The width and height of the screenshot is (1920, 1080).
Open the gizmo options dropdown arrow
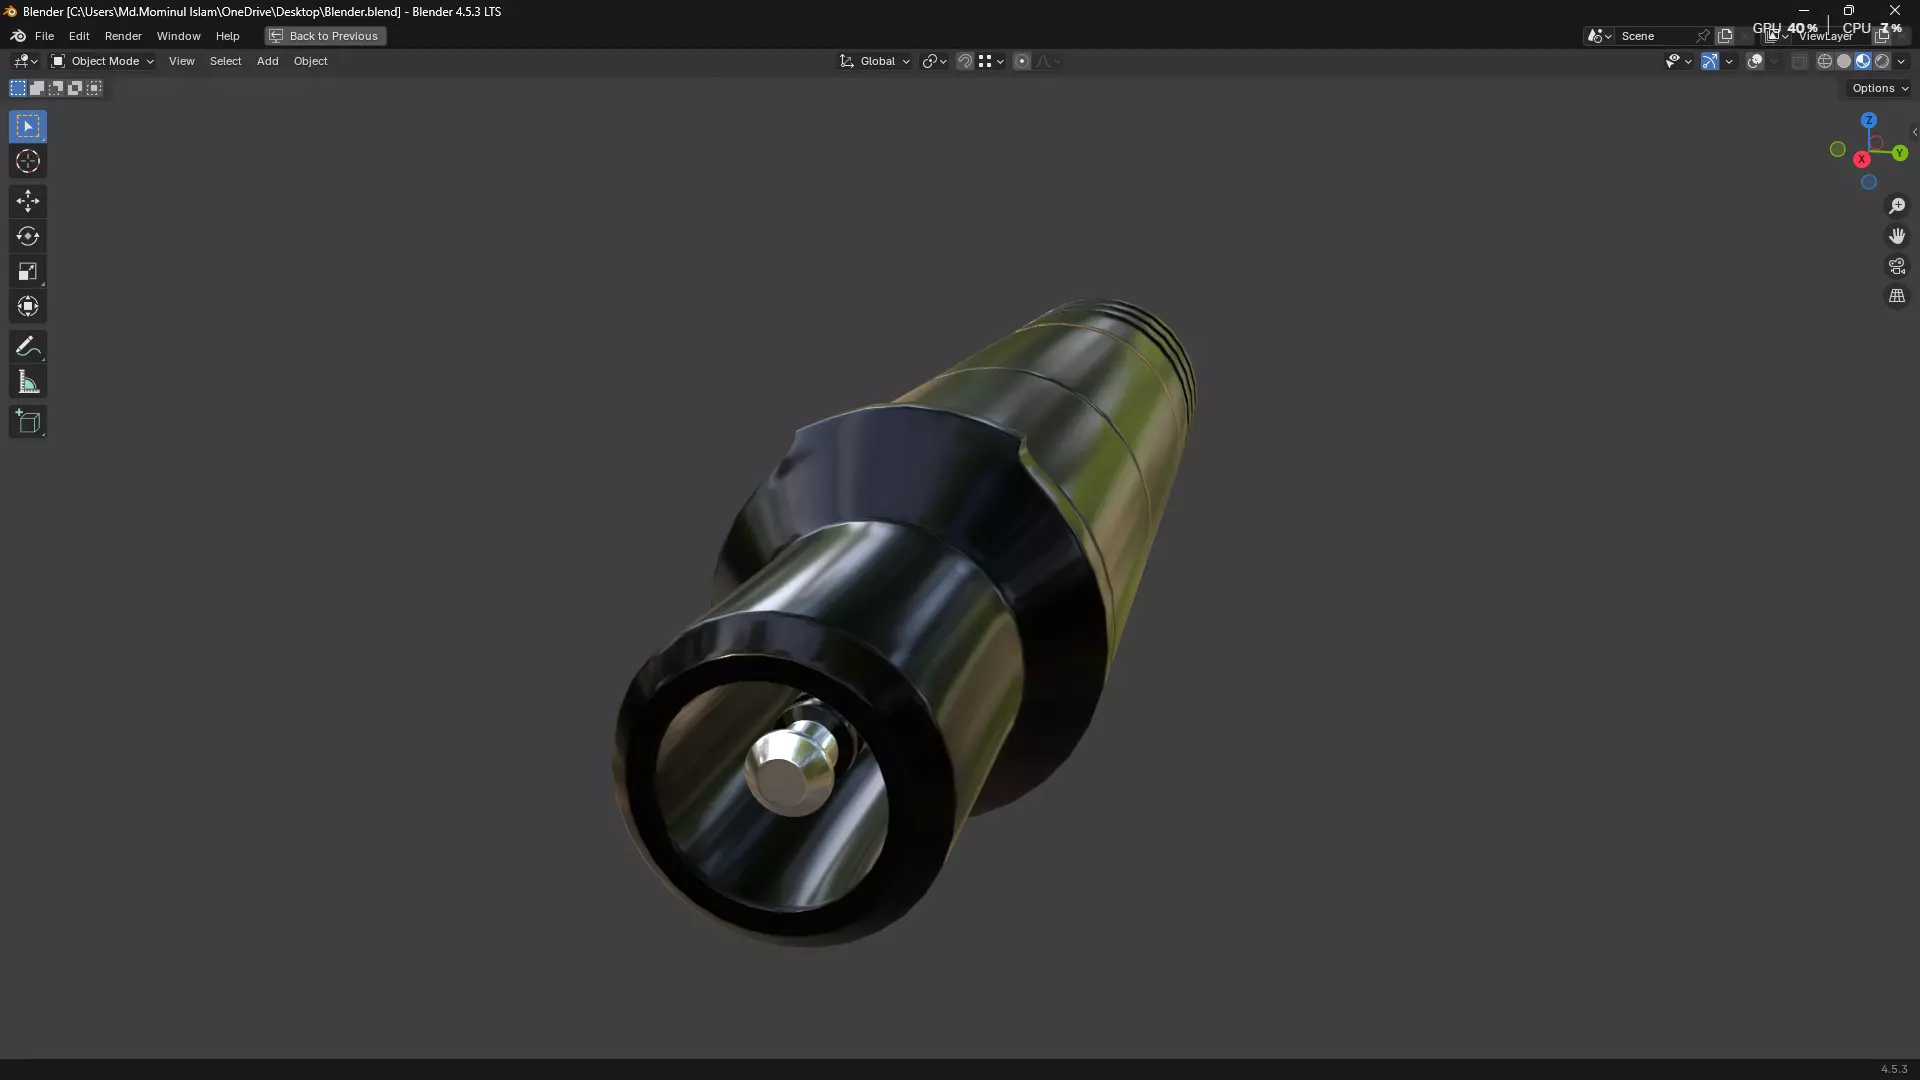pyautogui.click(x=1729, y=61)
